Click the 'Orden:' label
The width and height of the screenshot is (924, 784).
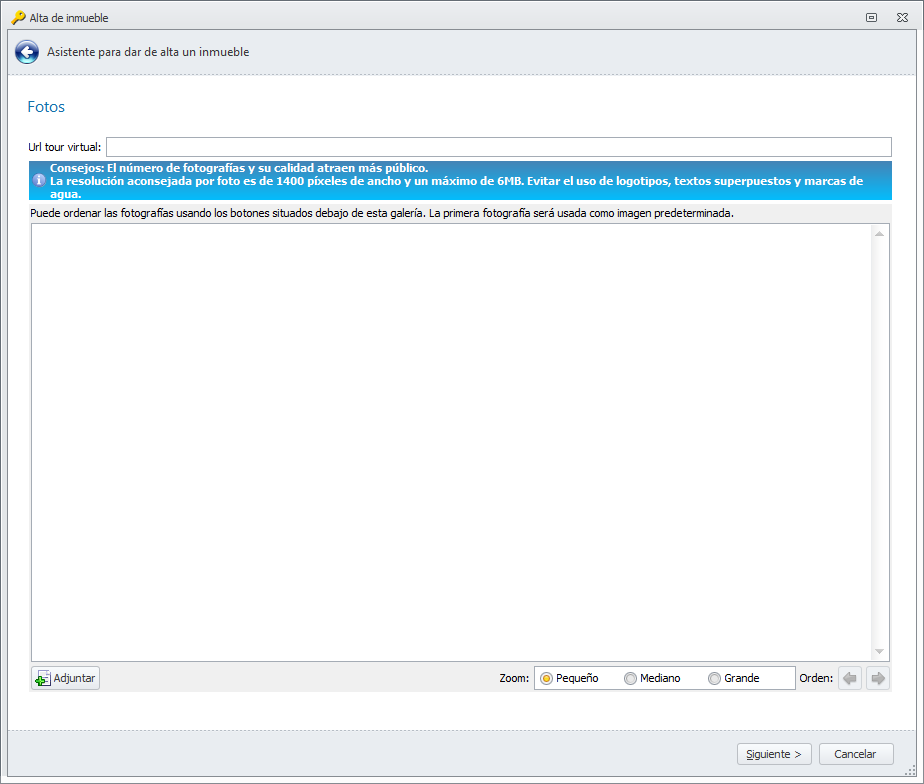click(816, 678)
